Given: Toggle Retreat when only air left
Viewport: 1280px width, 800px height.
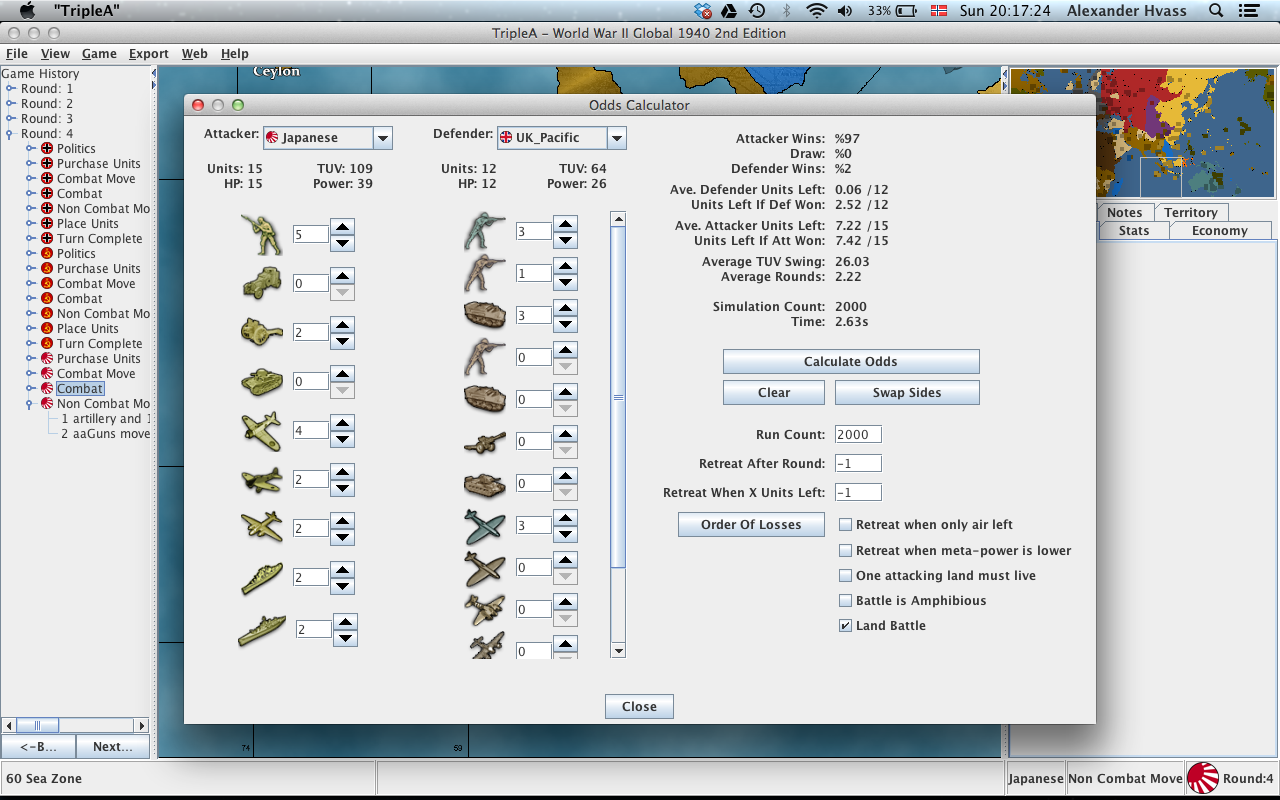Looking at the screenshot, I should [x=846, y=524].
